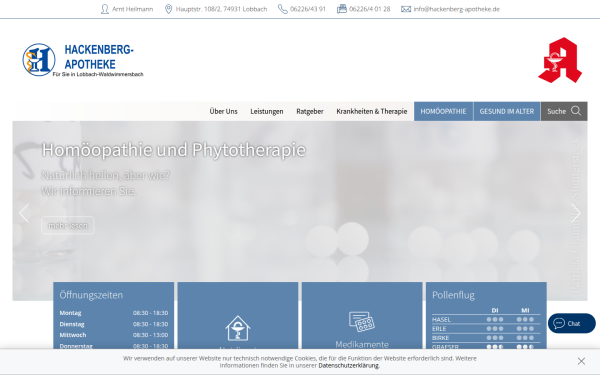Click the ERLE pollen row
600x375 pixels.
[486, 329]
